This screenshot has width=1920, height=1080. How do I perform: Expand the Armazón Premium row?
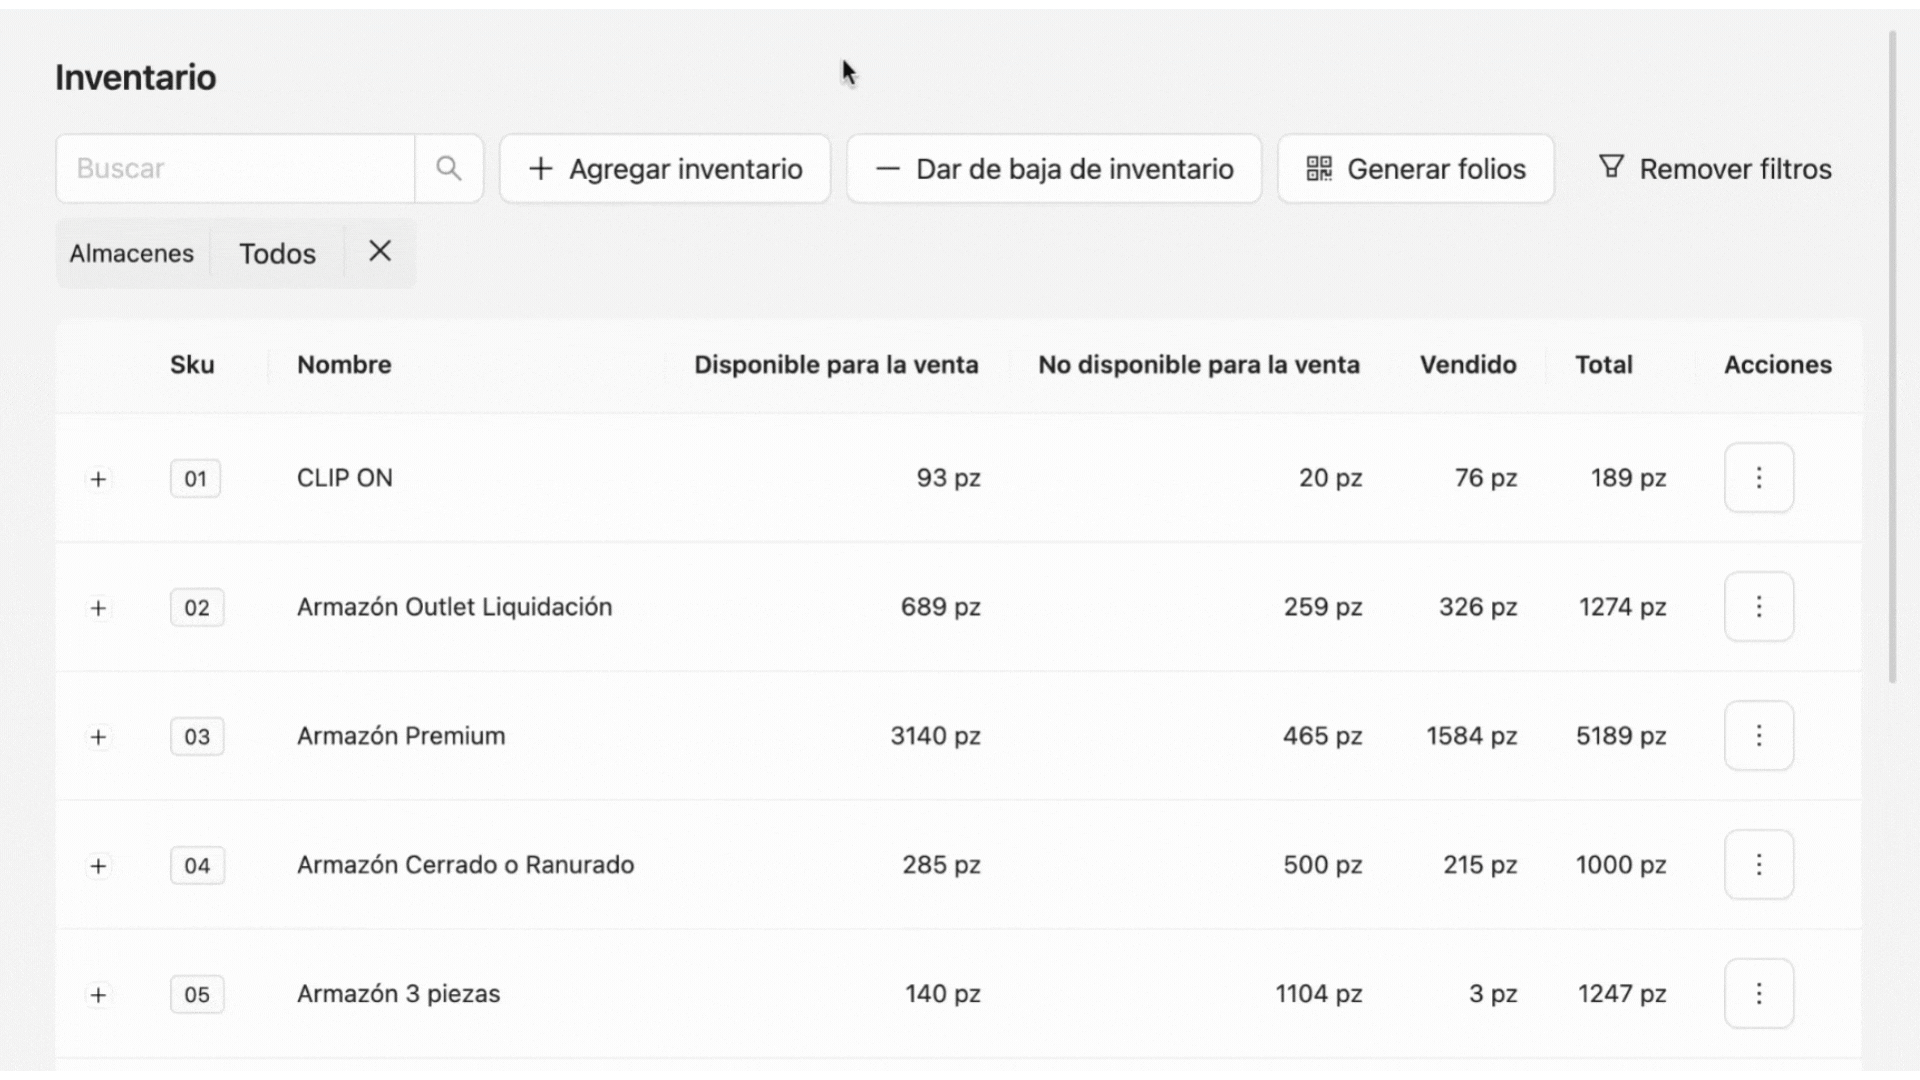[98, 737]
